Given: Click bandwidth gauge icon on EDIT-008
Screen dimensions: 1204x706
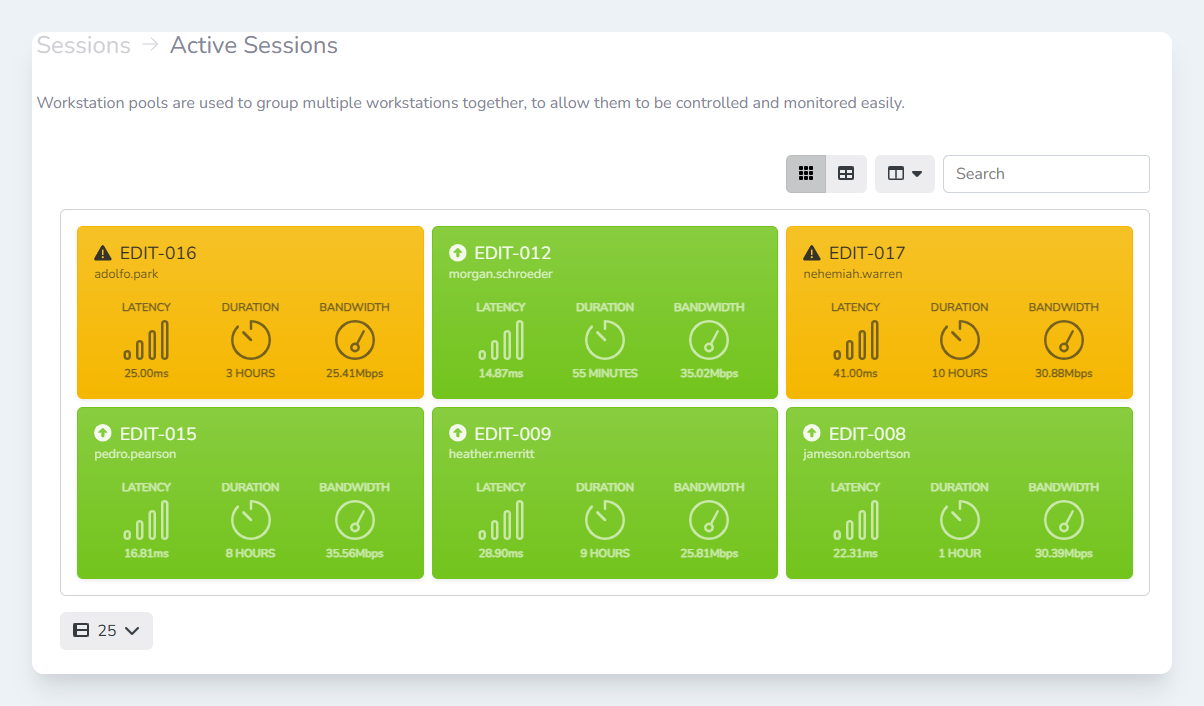Looking at the screenshot, I should [1063, 520].
